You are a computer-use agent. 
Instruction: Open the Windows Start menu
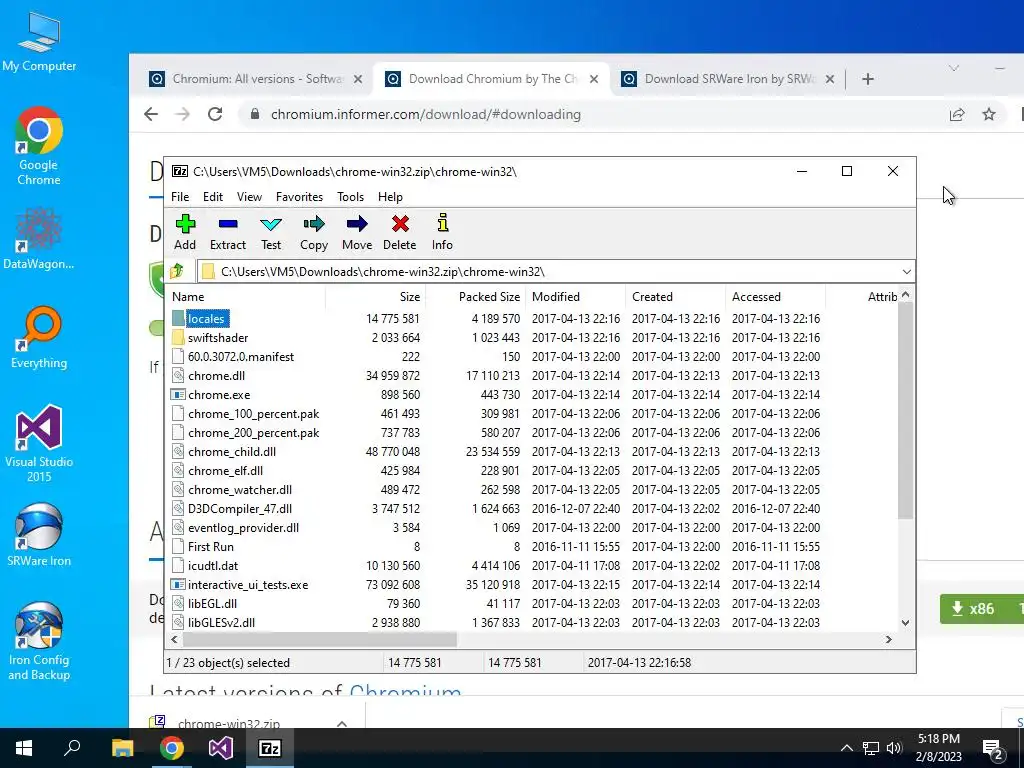tap(24, 748)
